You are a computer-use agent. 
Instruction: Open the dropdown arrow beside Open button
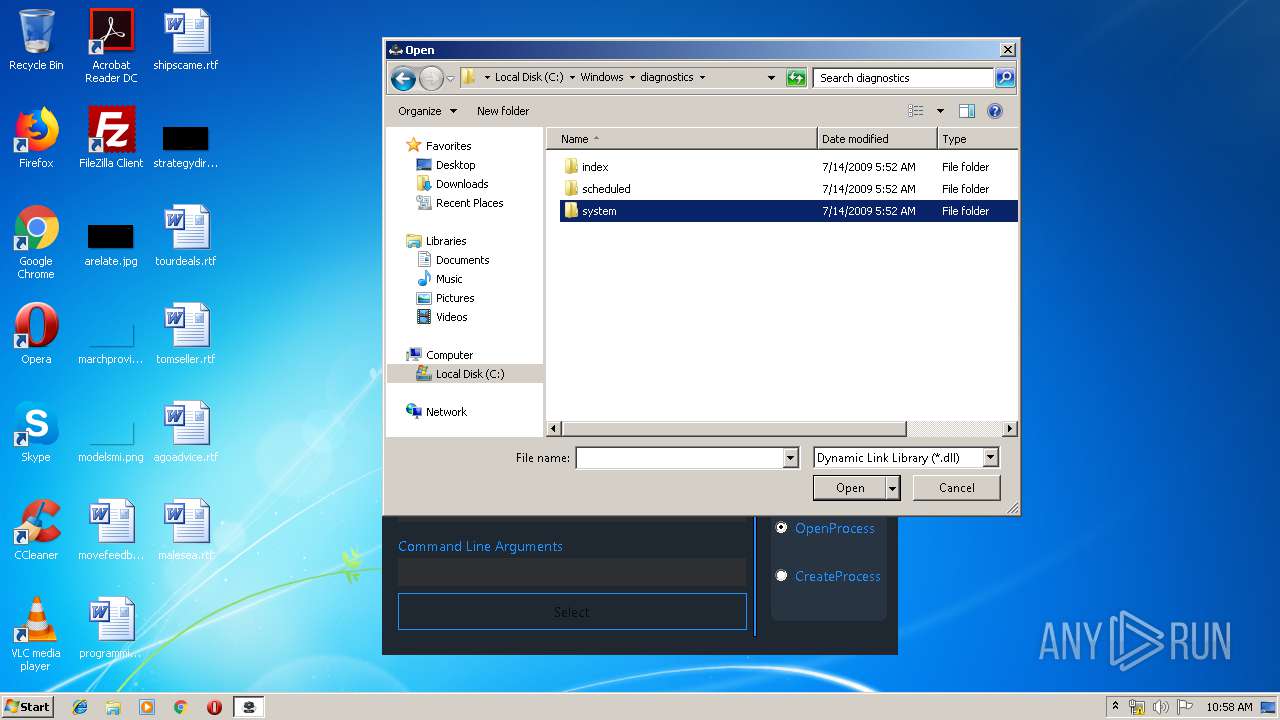point(893,488)
